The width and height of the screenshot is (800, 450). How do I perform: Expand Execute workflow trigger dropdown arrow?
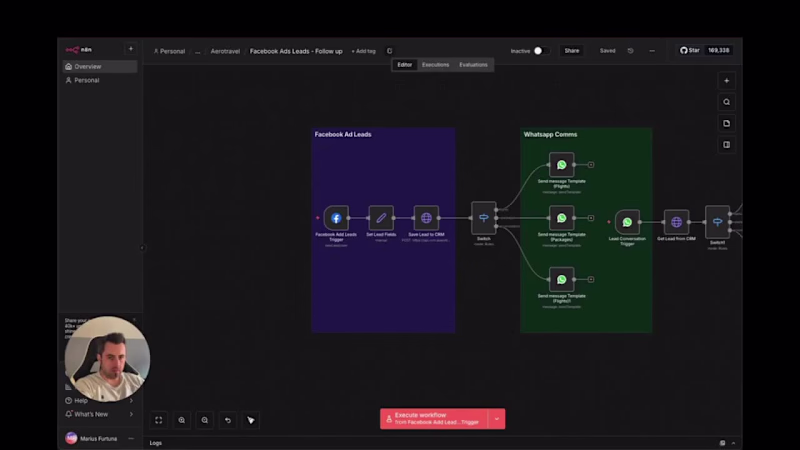(496, 419)
